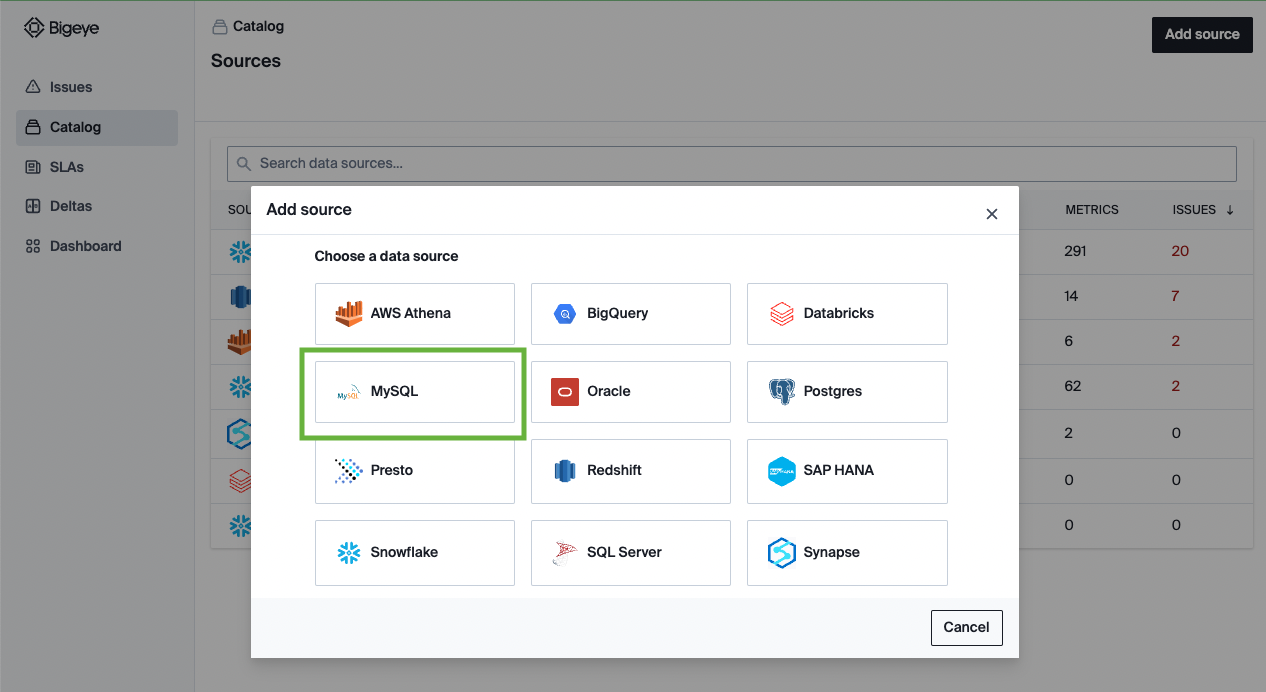Cancel the Add source dialog
This screenshot has height=692, width=1266.
point(966,627)
